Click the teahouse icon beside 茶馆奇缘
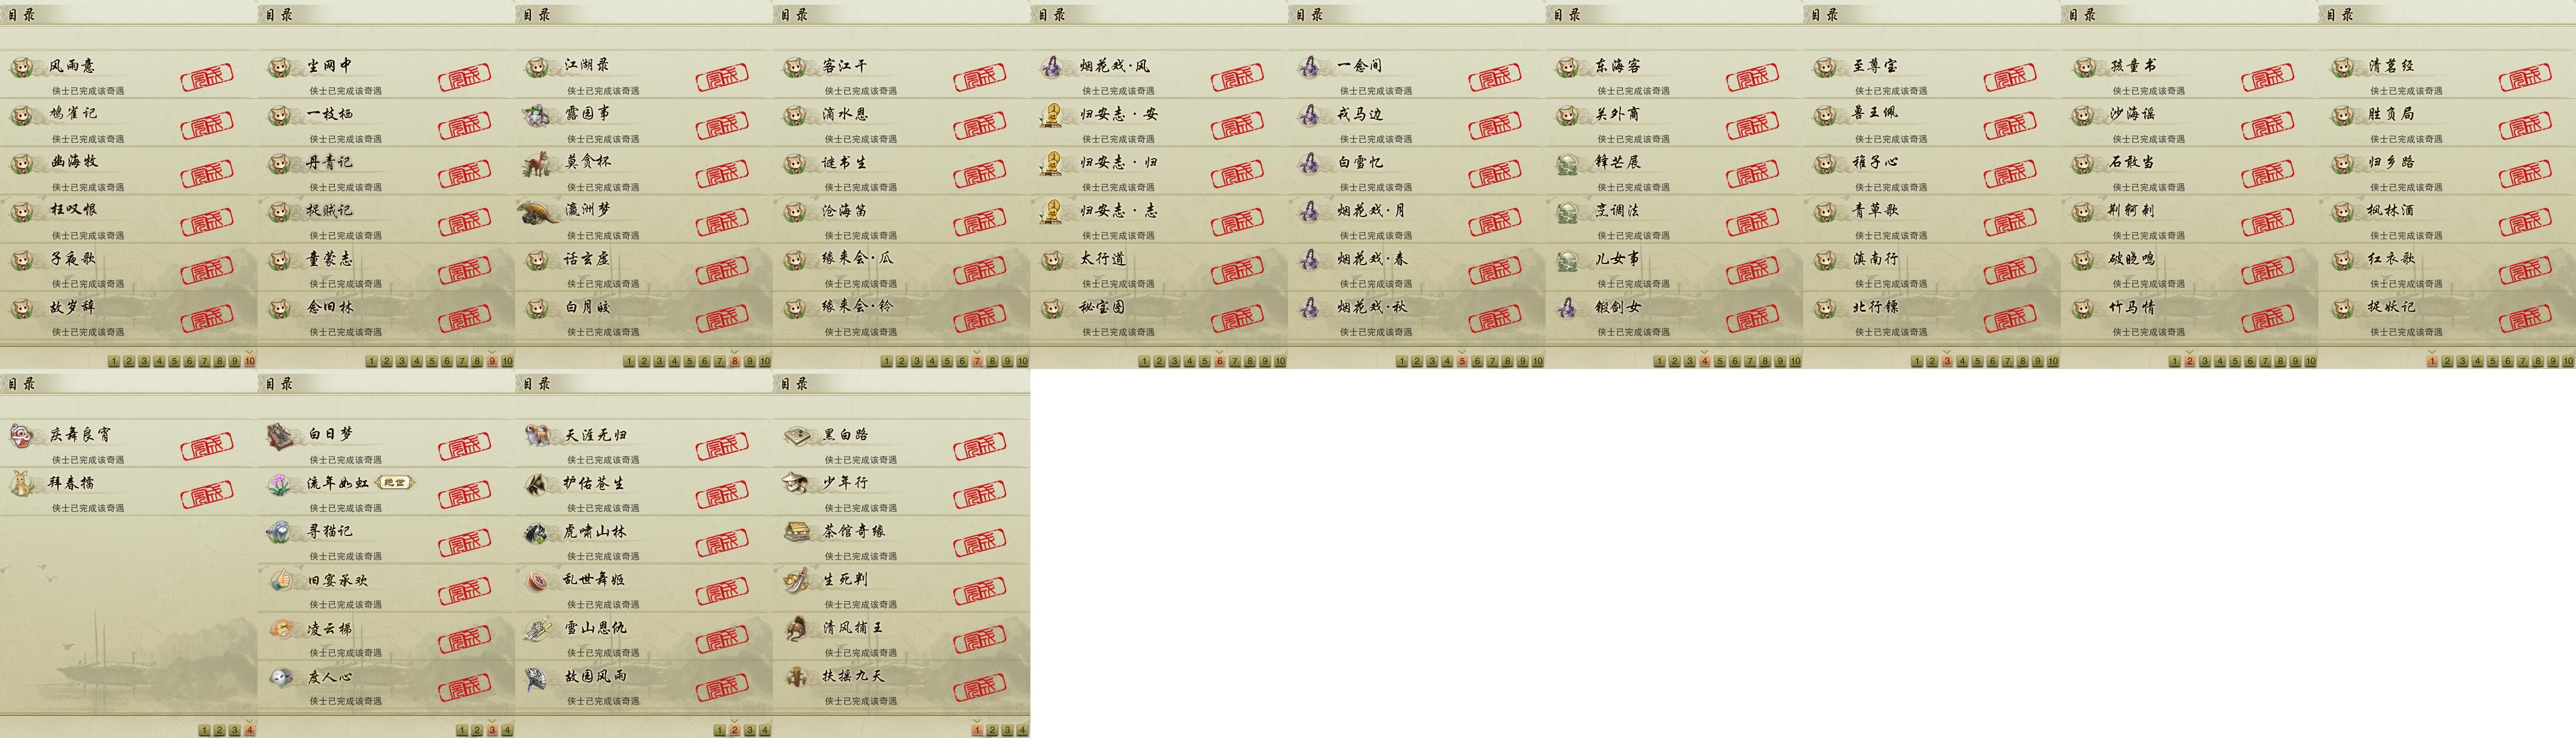 [x=796, y=532]
